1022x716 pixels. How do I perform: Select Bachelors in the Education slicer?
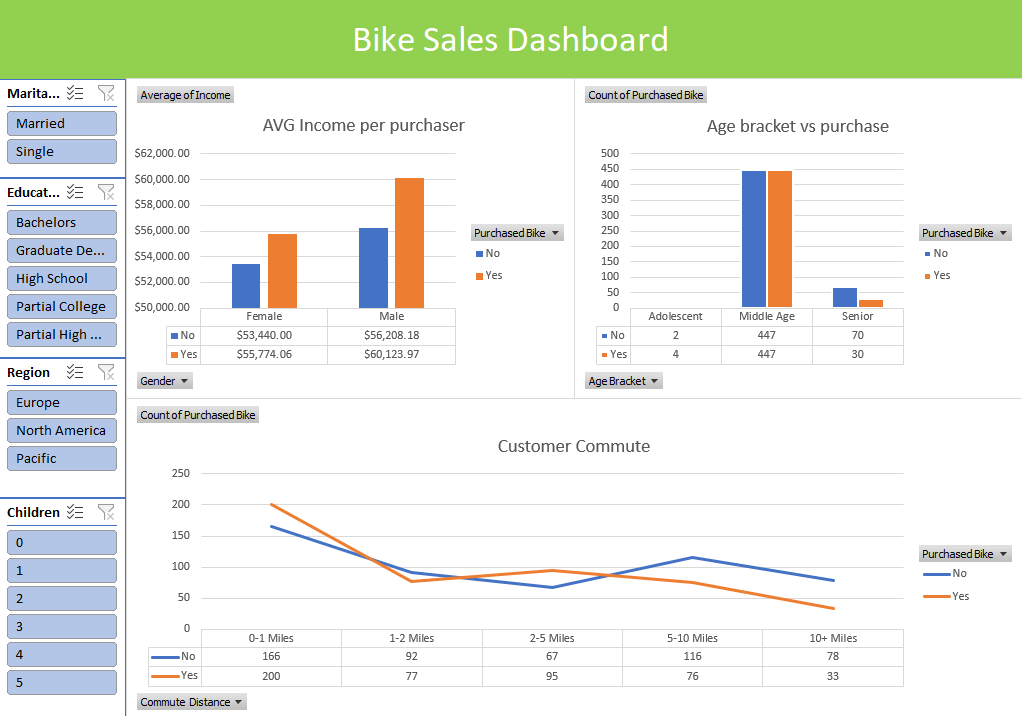(61, 222)
